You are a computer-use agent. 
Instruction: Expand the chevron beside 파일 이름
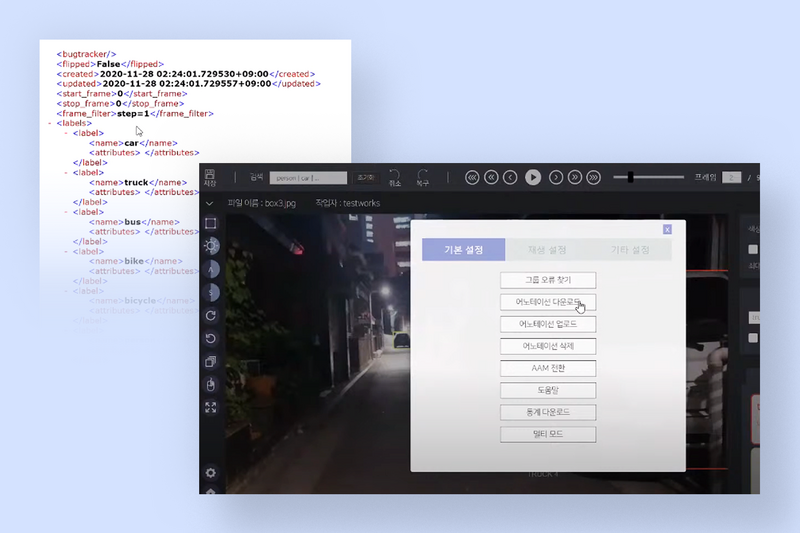tap(209, 203)
